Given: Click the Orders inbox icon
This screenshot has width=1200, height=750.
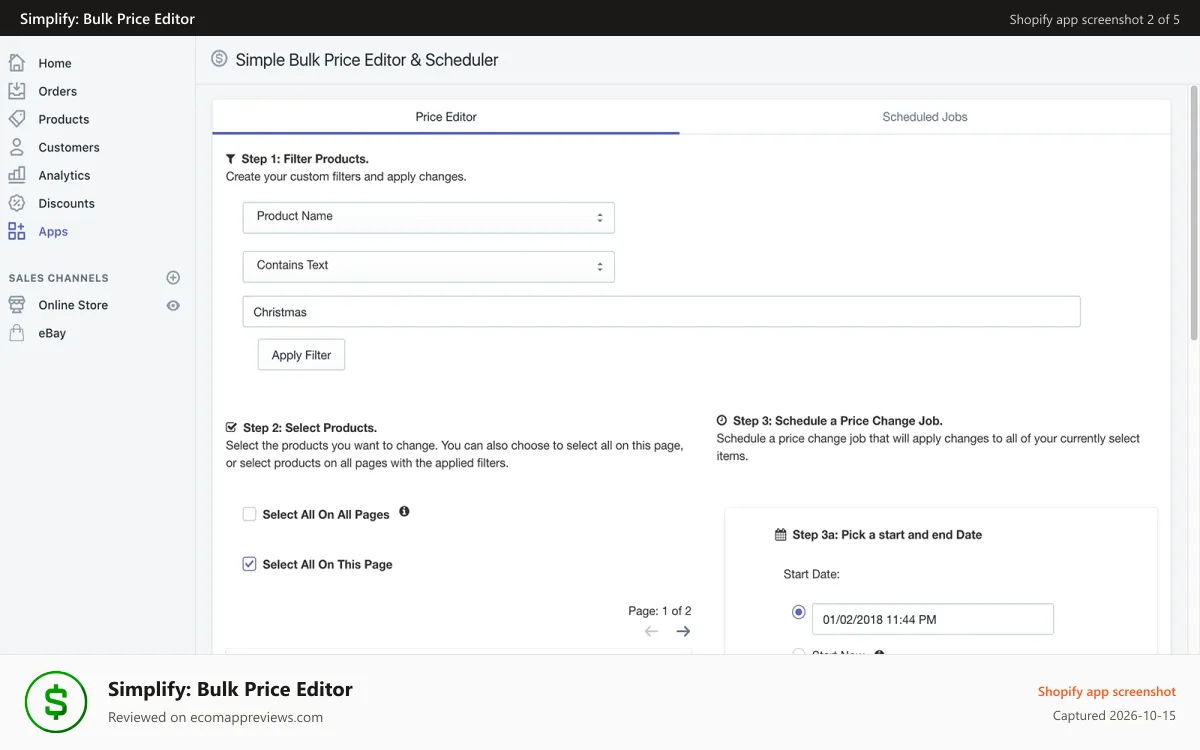Looking at the screenshot, I should click(x=16, y=91).
